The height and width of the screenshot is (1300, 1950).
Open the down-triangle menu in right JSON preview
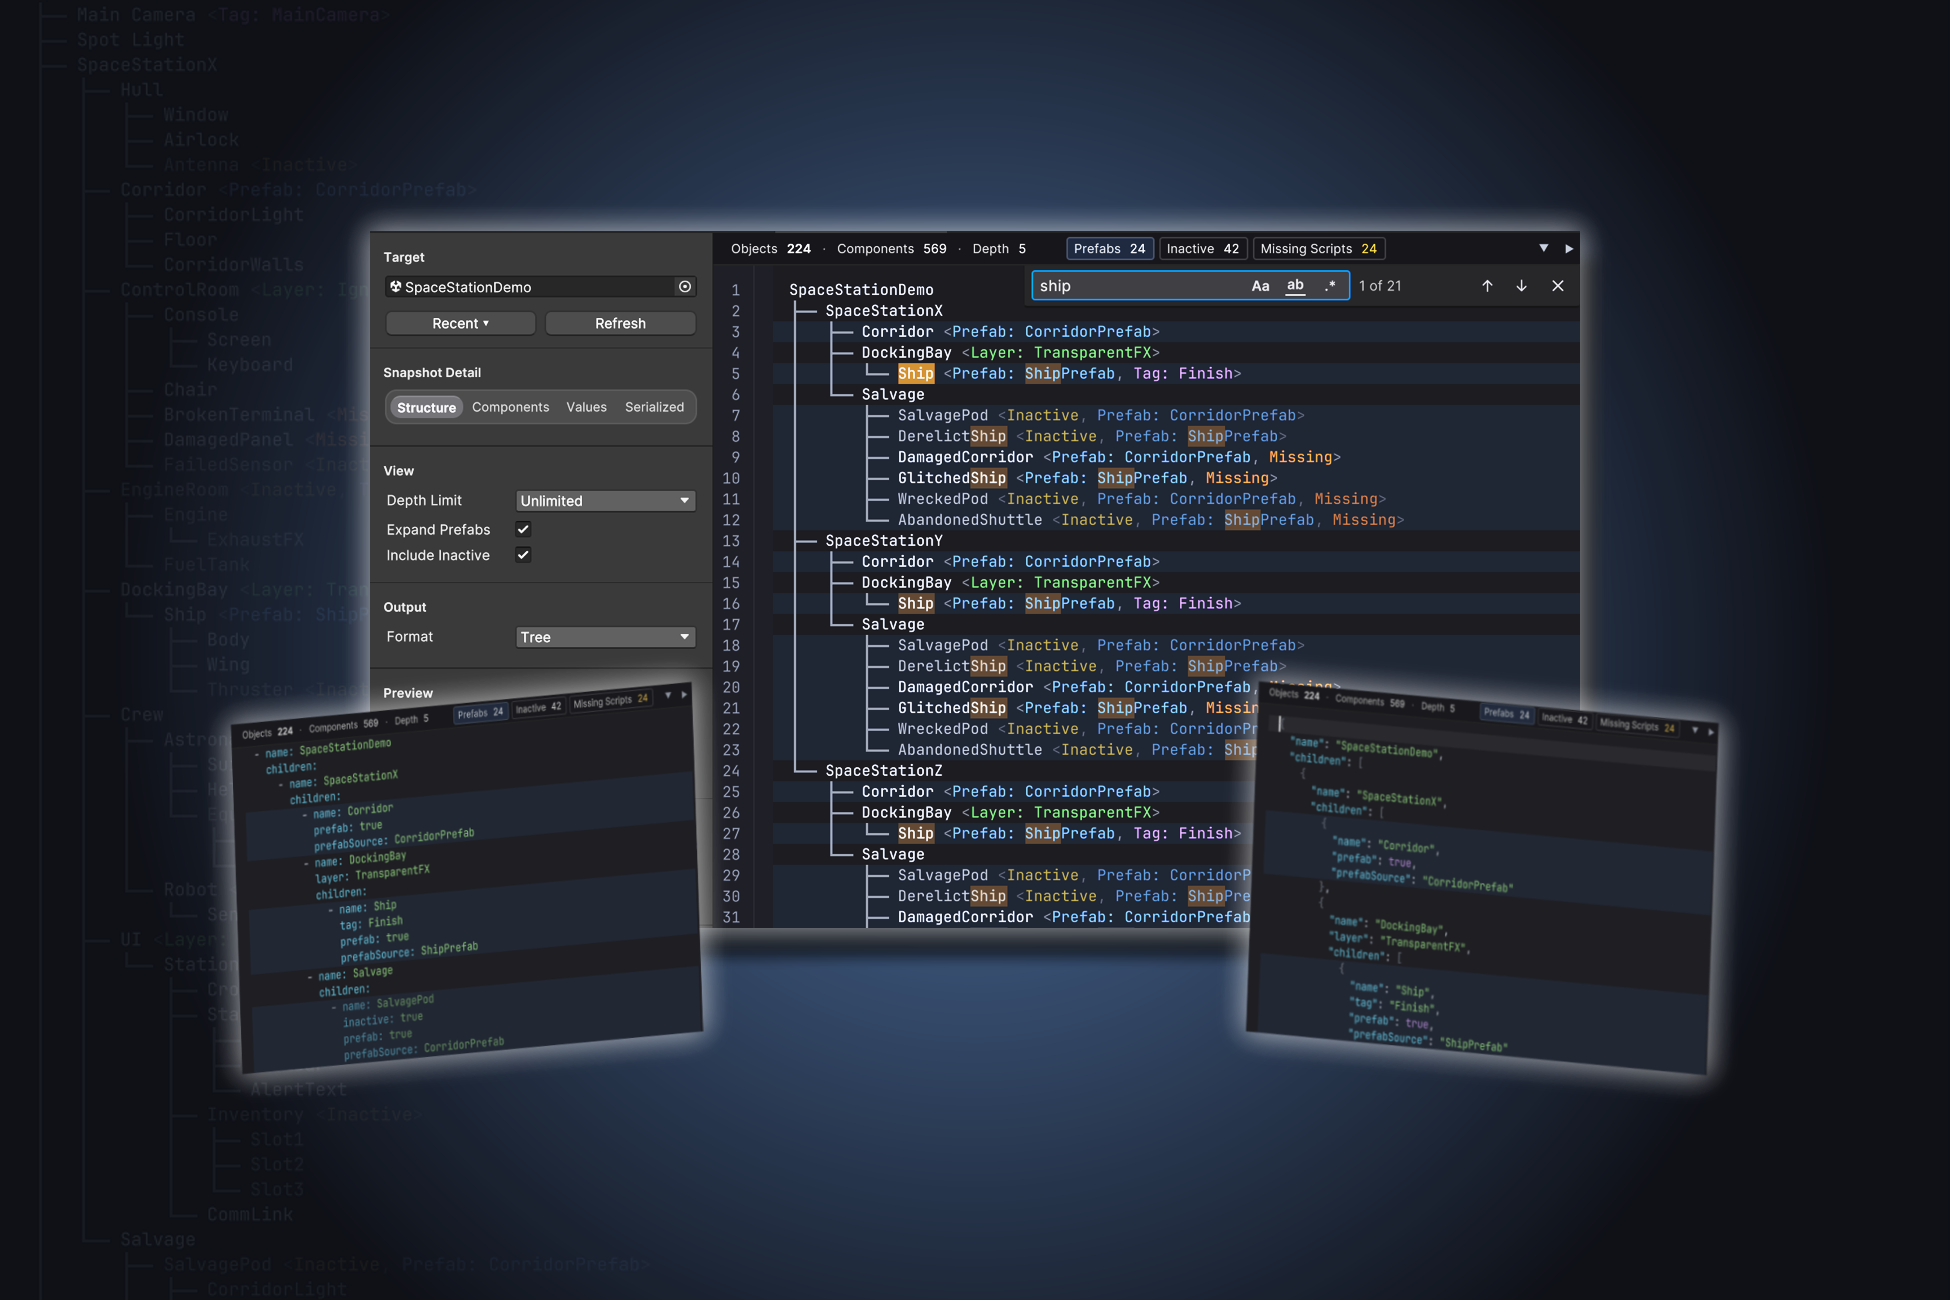coord(1694,730)
